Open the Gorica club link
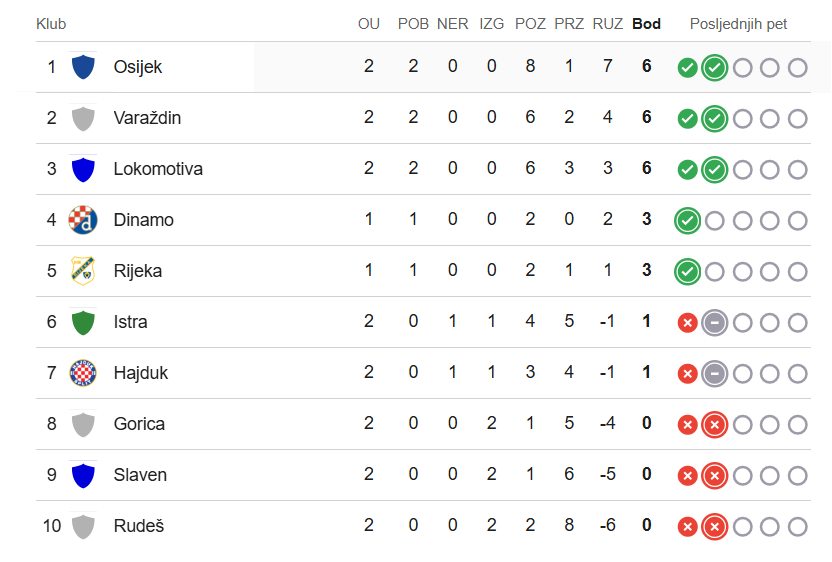 coord(139,423)
